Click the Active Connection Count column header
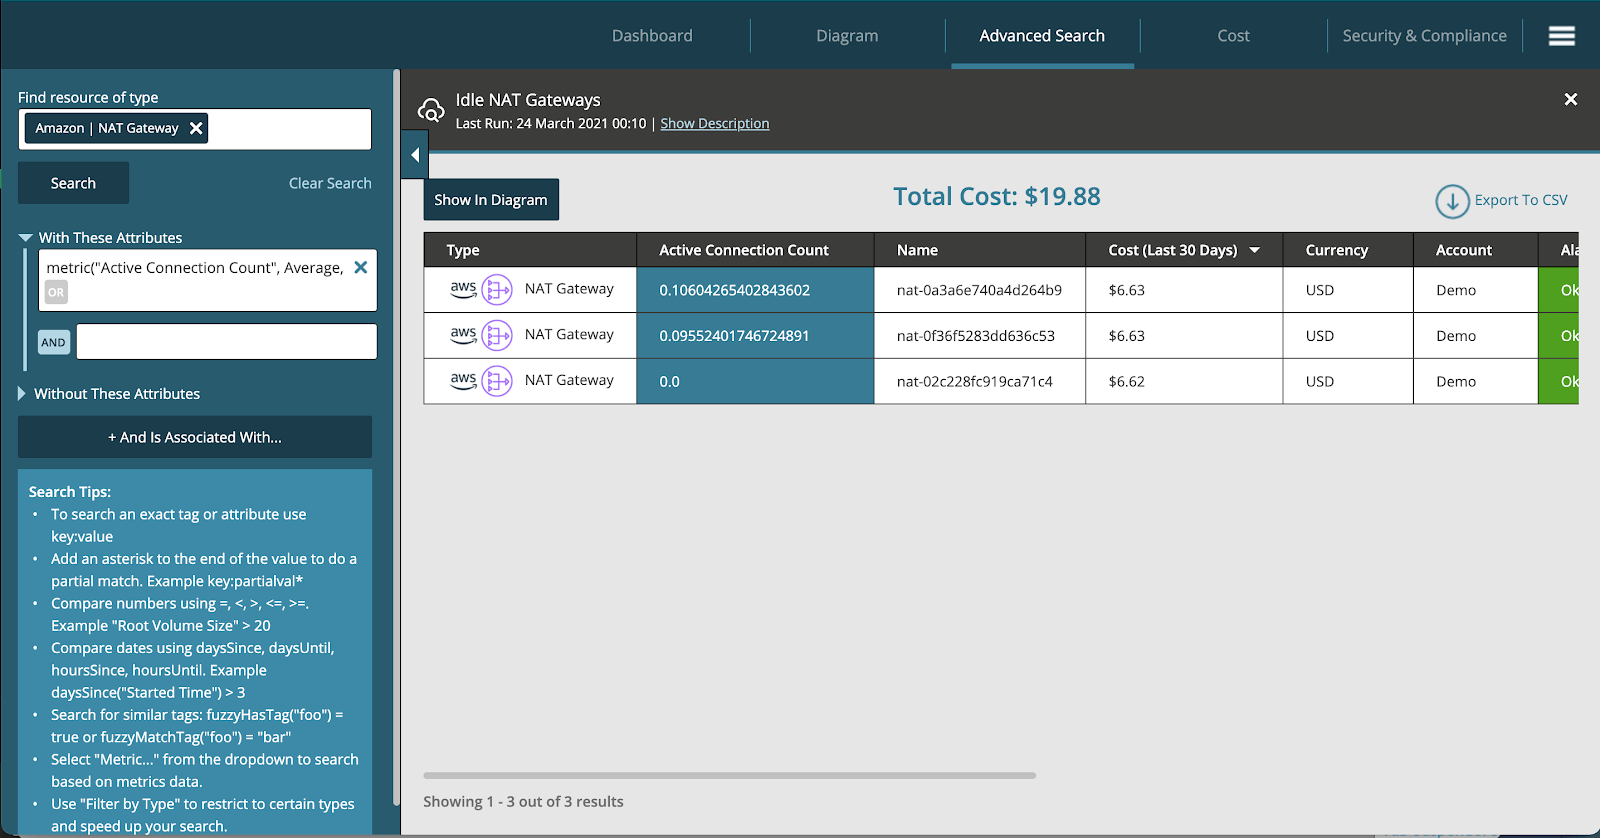 (755, 250)
